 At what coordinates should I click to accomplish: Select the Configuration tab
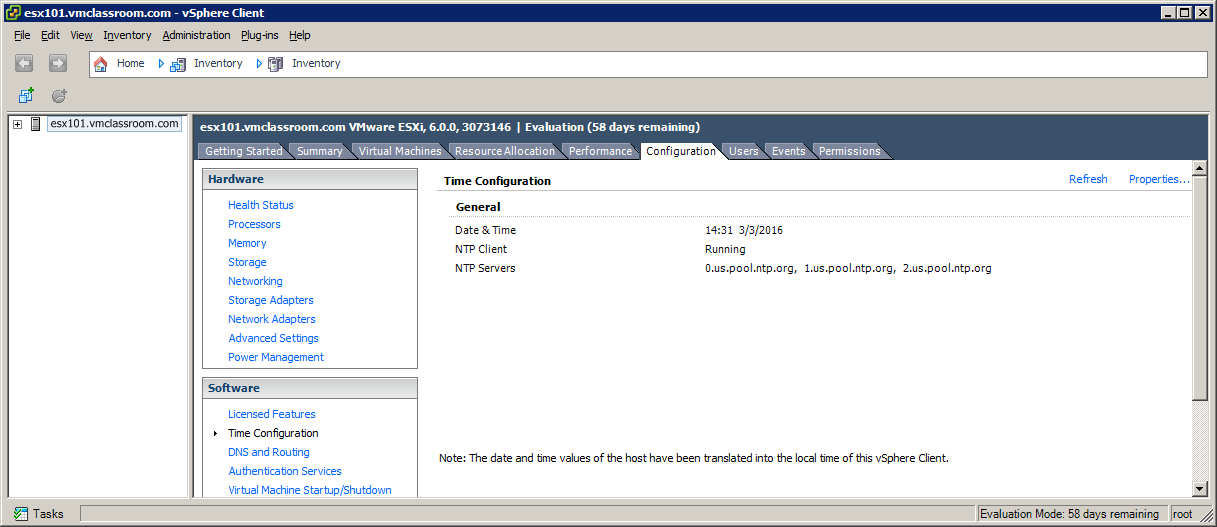click(x=681, y=151)
